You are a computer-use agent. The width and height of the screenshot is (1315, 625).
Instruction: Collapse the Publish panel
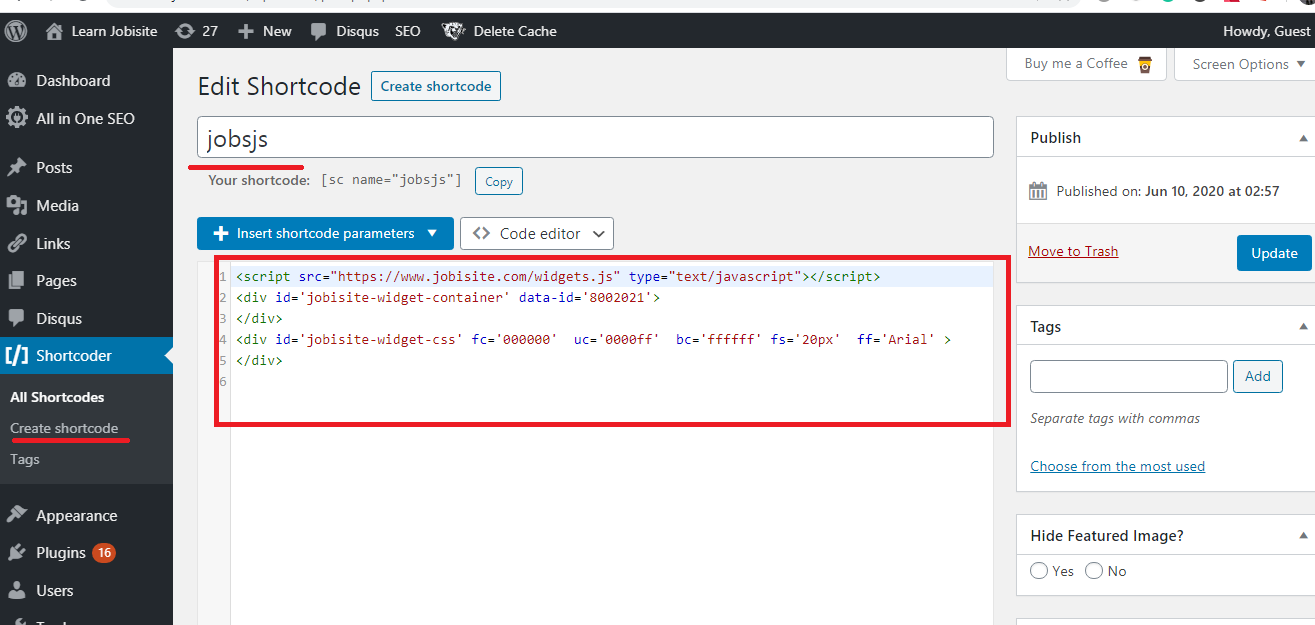[x=1302, y=138]
